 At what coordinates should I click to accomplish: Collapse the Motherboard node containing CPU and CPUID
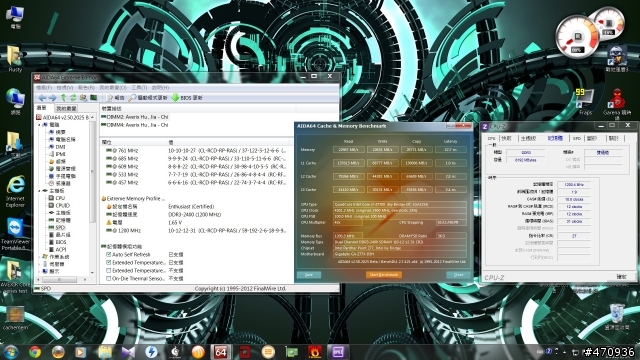point(40,191)
